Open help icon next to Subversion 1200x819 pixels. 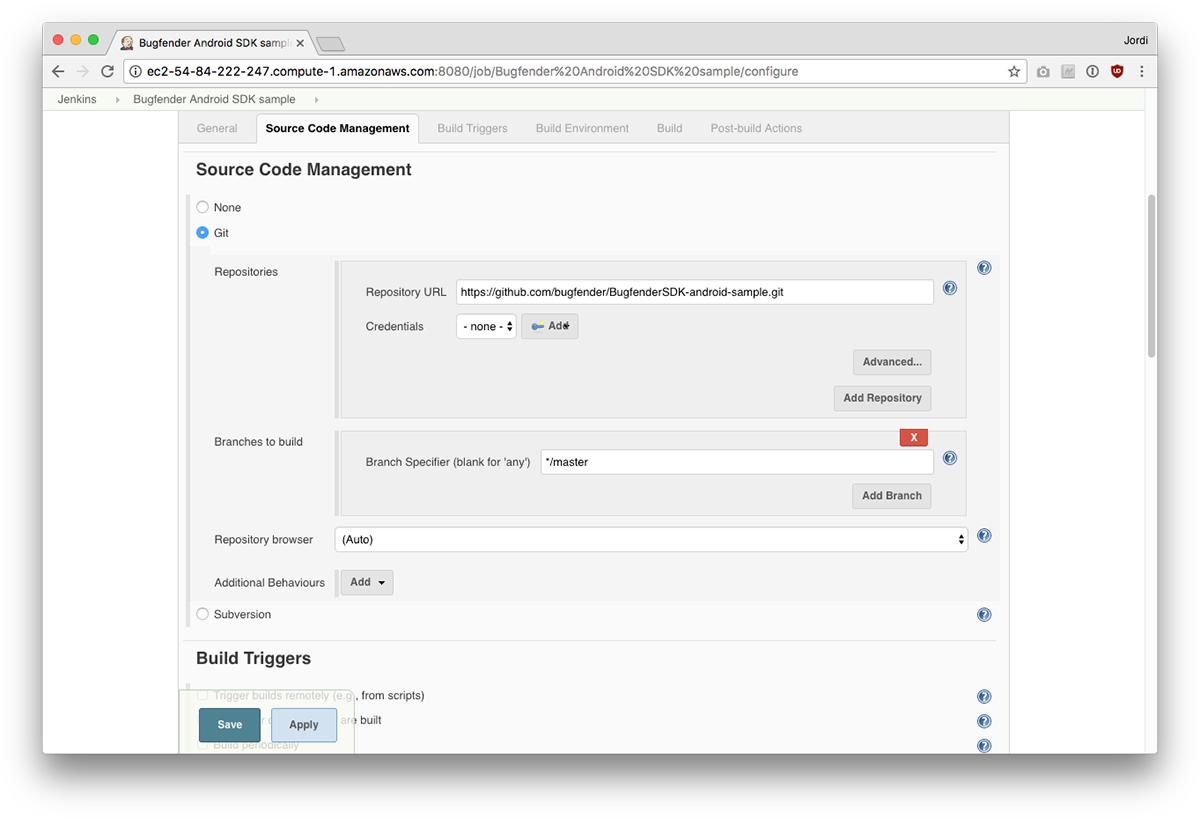(984, 615)
